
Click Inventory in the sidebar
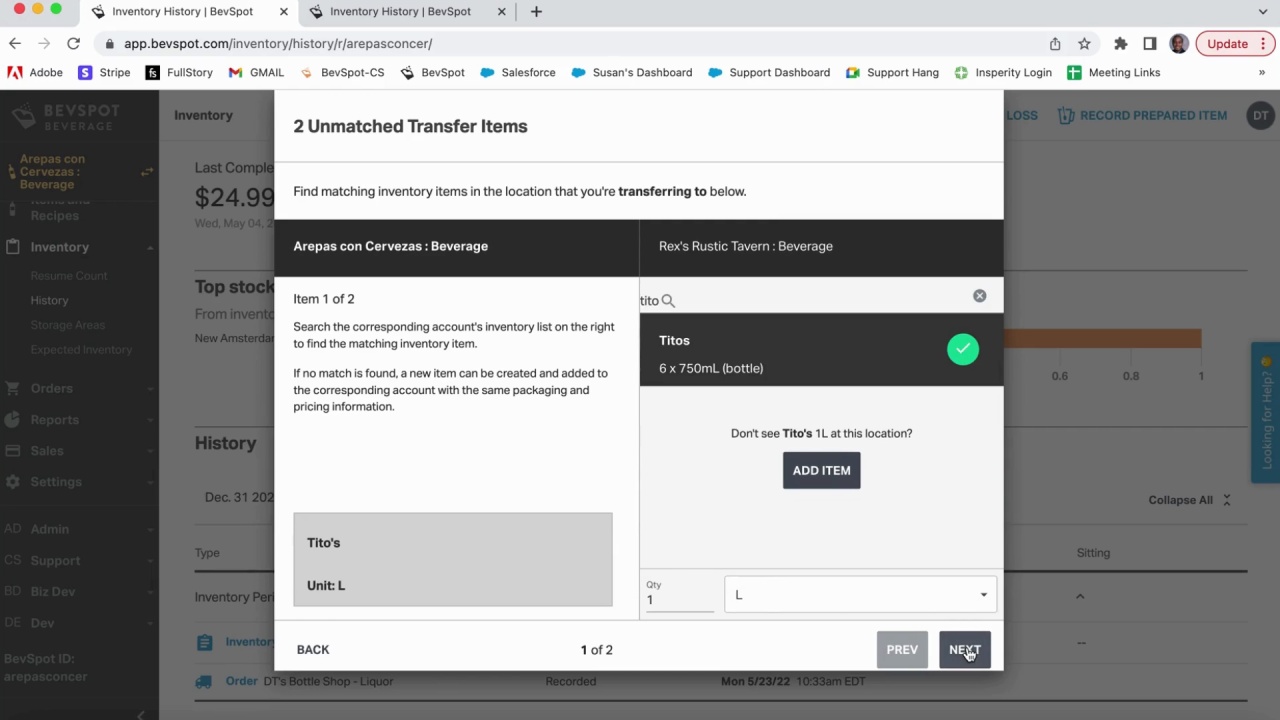(59, 247)
